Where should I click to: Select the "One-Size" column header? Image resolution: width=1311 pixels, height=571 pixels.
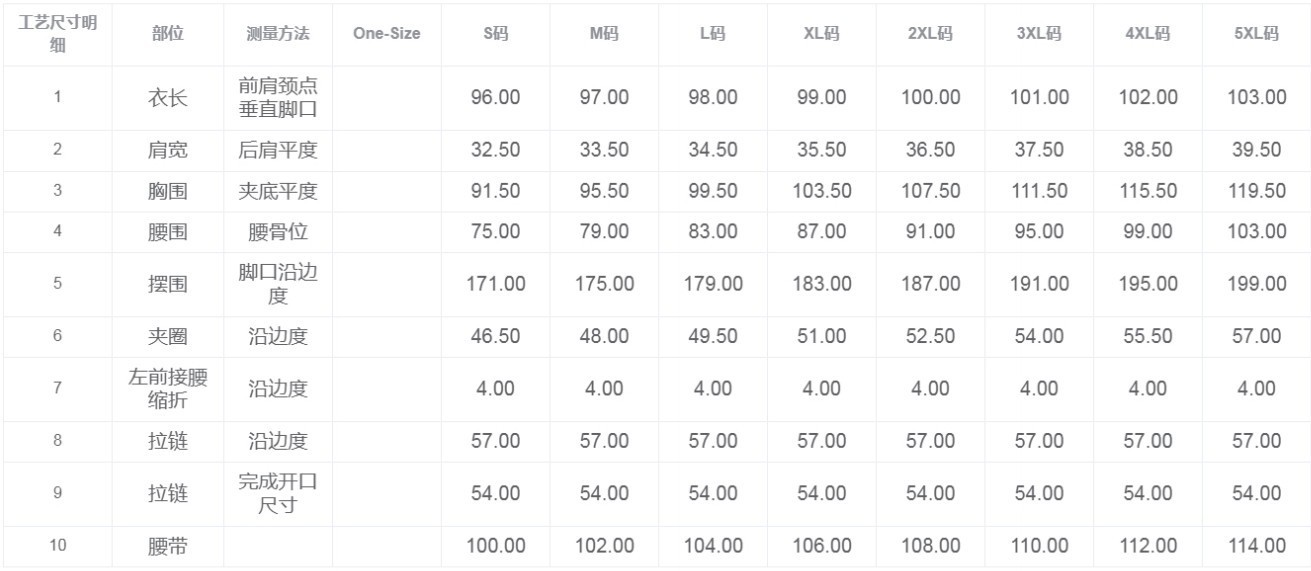click(386, 33)
